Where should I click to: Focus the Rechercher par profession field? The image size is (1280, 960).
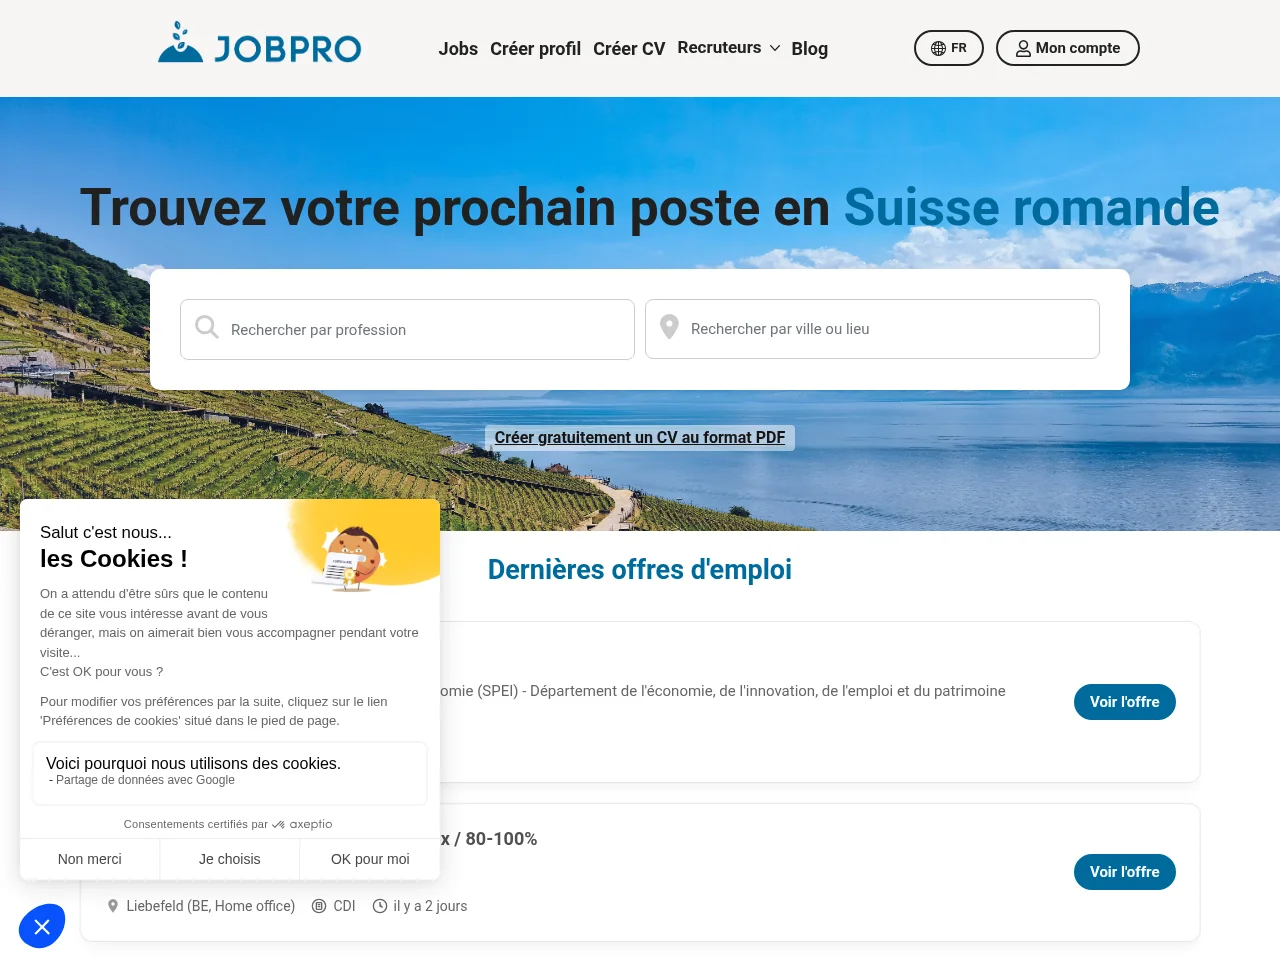pyautogui.click(x=407, y=329)
